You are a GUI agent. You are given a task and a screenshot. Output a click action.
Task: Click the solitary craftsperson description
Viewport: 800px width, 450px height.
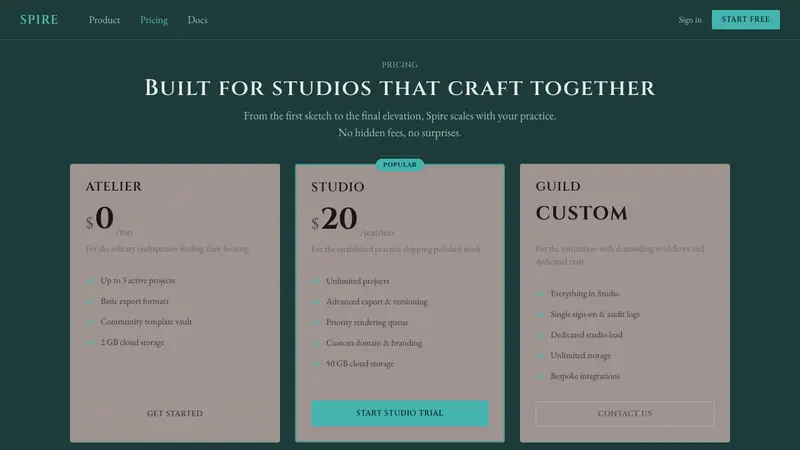point(167,248)
